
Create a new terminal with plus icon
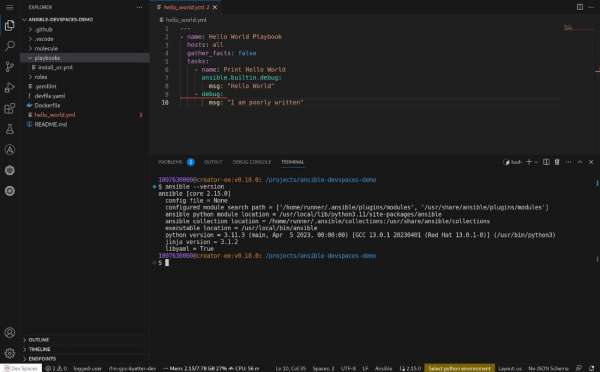(x=528, y=162)
